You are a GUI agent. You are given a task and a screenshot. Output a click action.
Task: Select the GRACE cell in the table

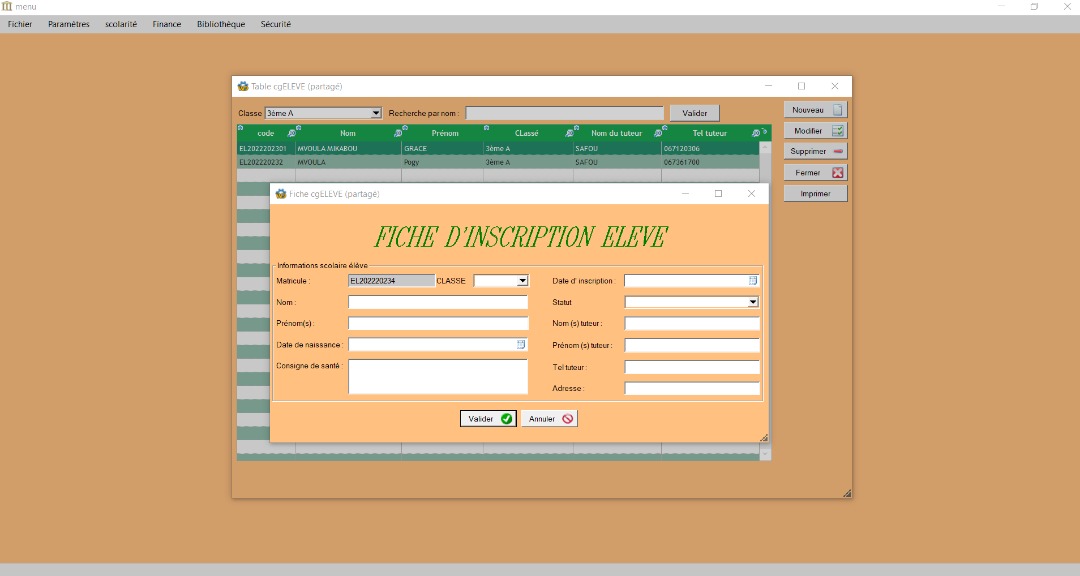click(x=442, y=148)
